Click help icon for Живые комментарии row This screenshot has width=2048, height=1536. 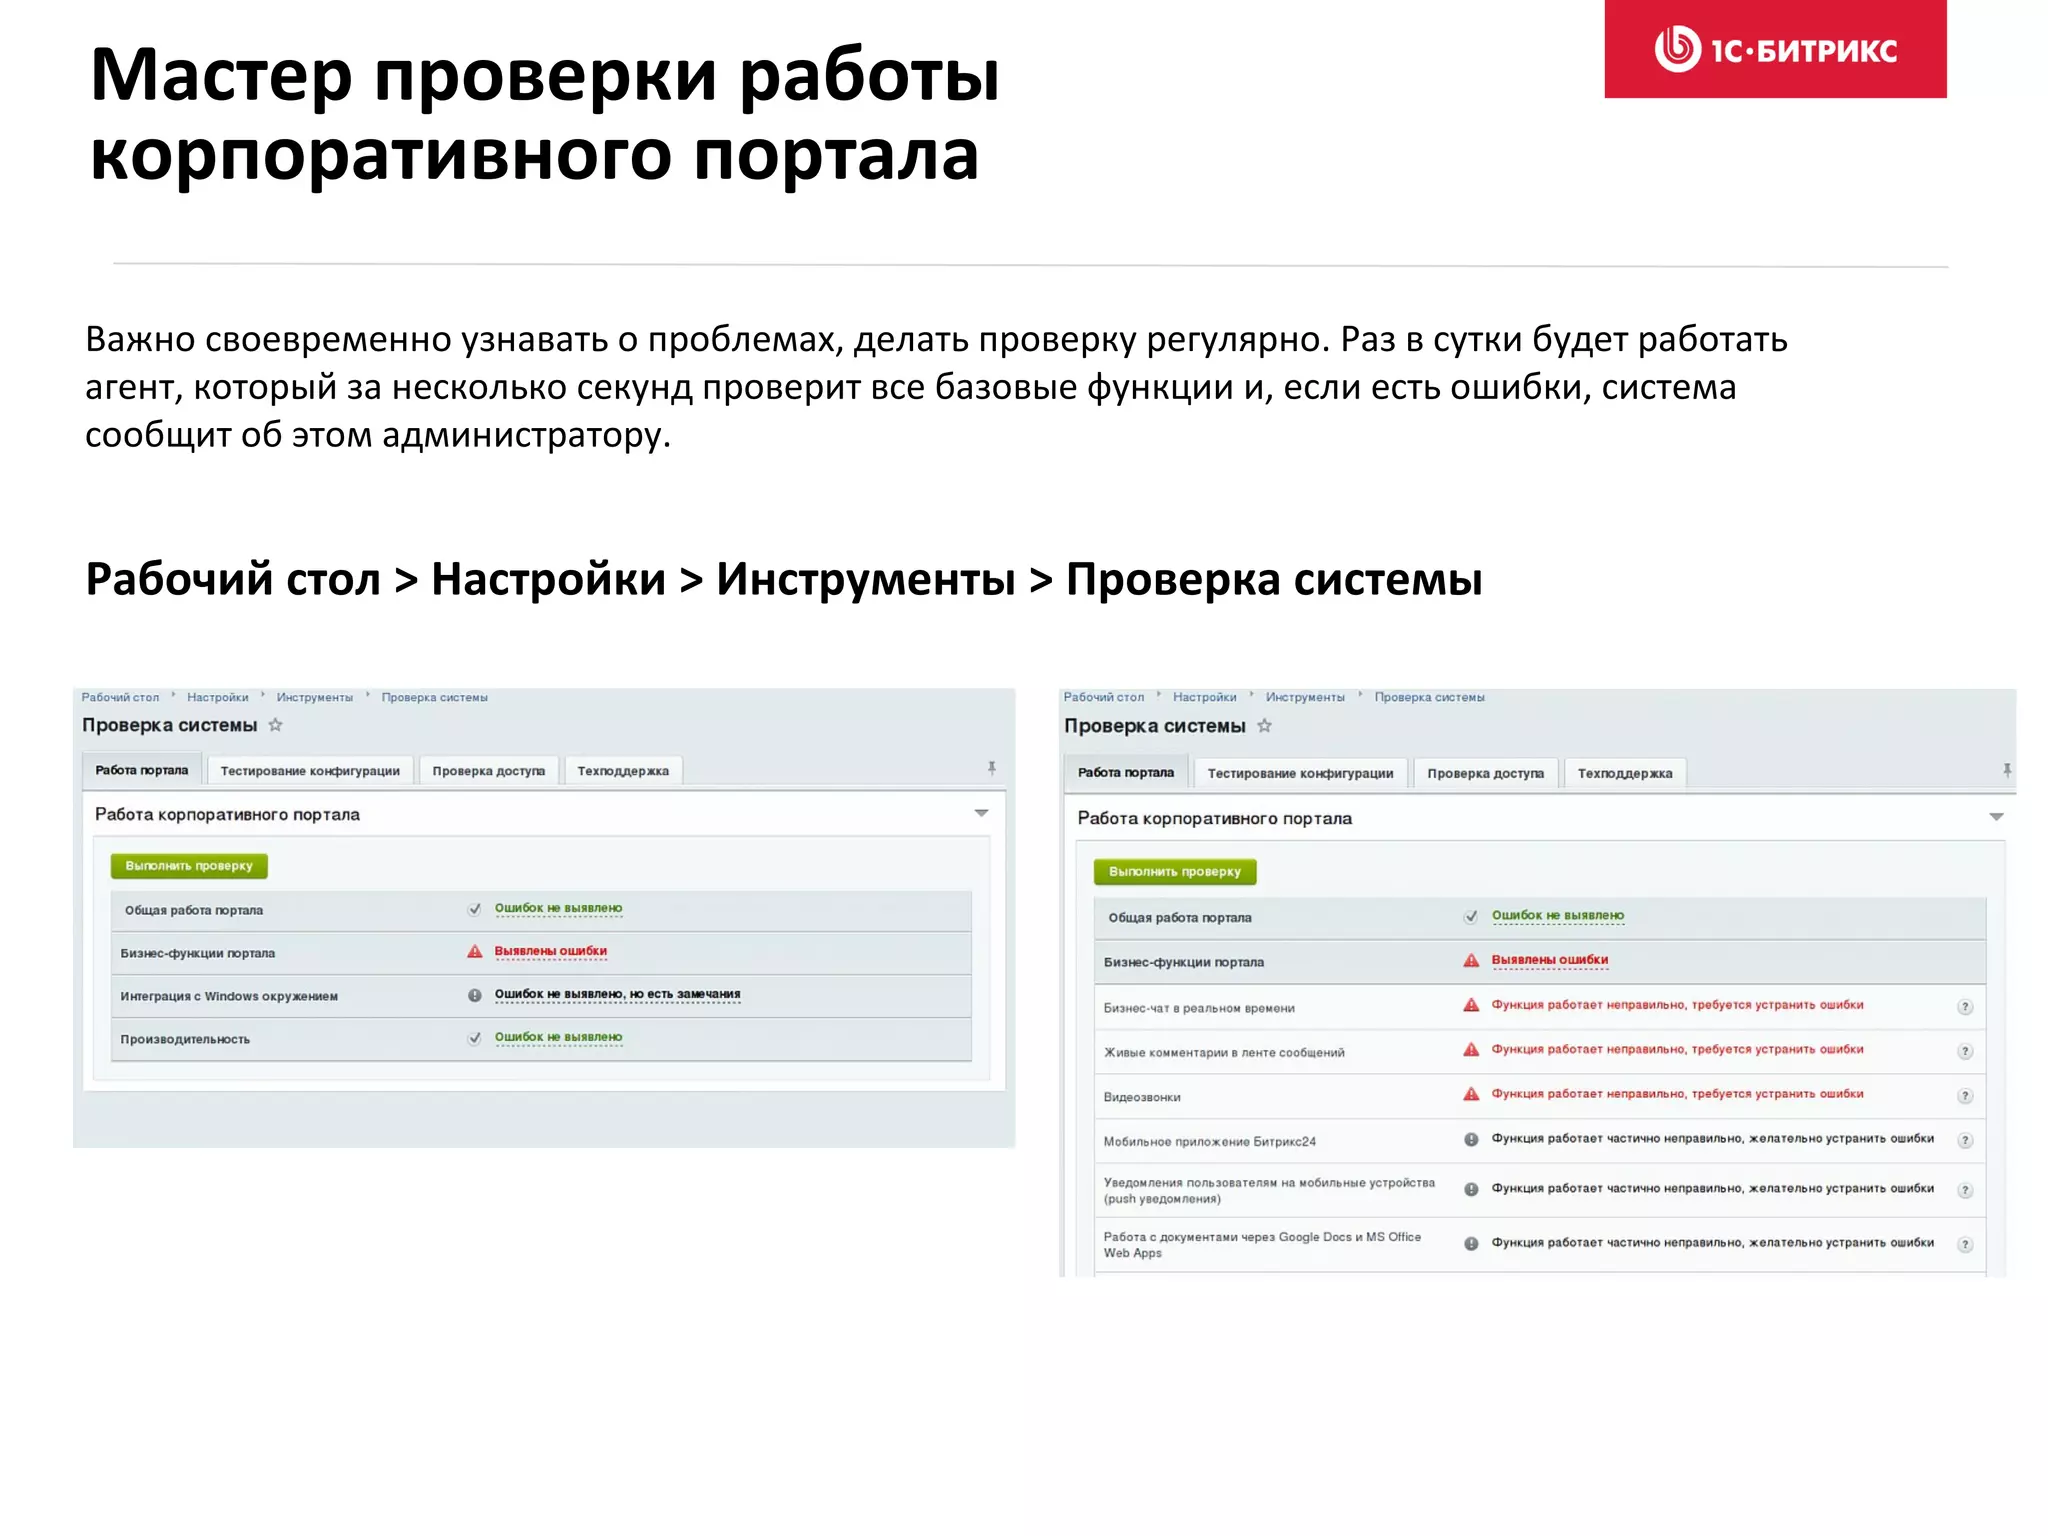[x=1965, y=1051]
